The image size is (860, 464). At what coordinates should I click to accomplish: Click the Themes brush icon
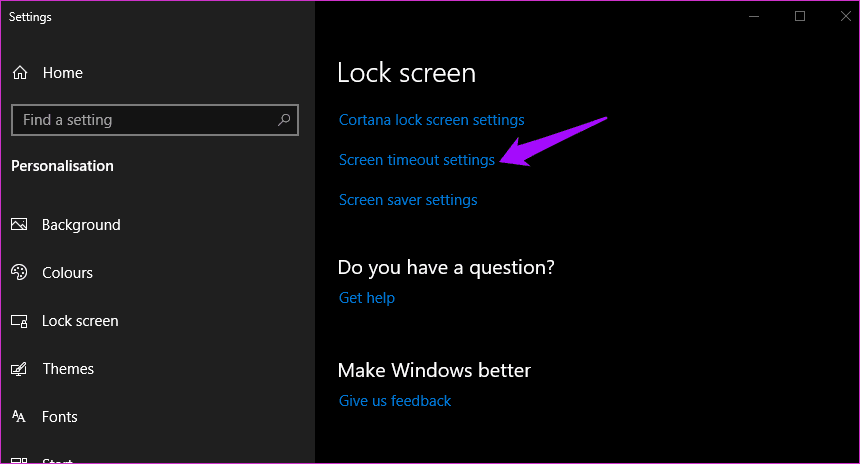(19, 369)
